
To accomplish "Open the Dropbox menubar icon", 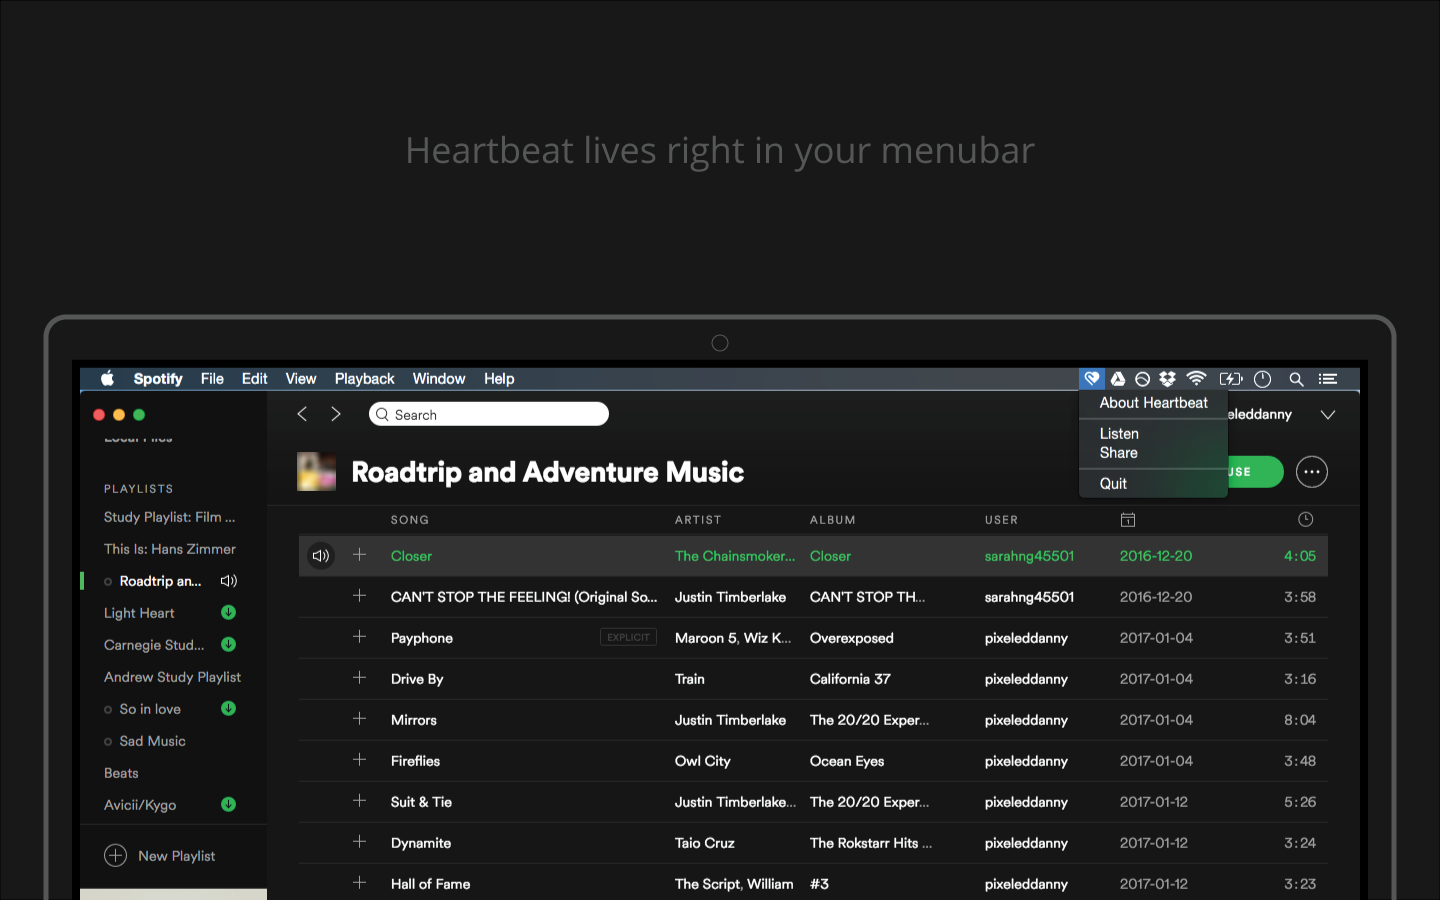I will [1167, 379].
